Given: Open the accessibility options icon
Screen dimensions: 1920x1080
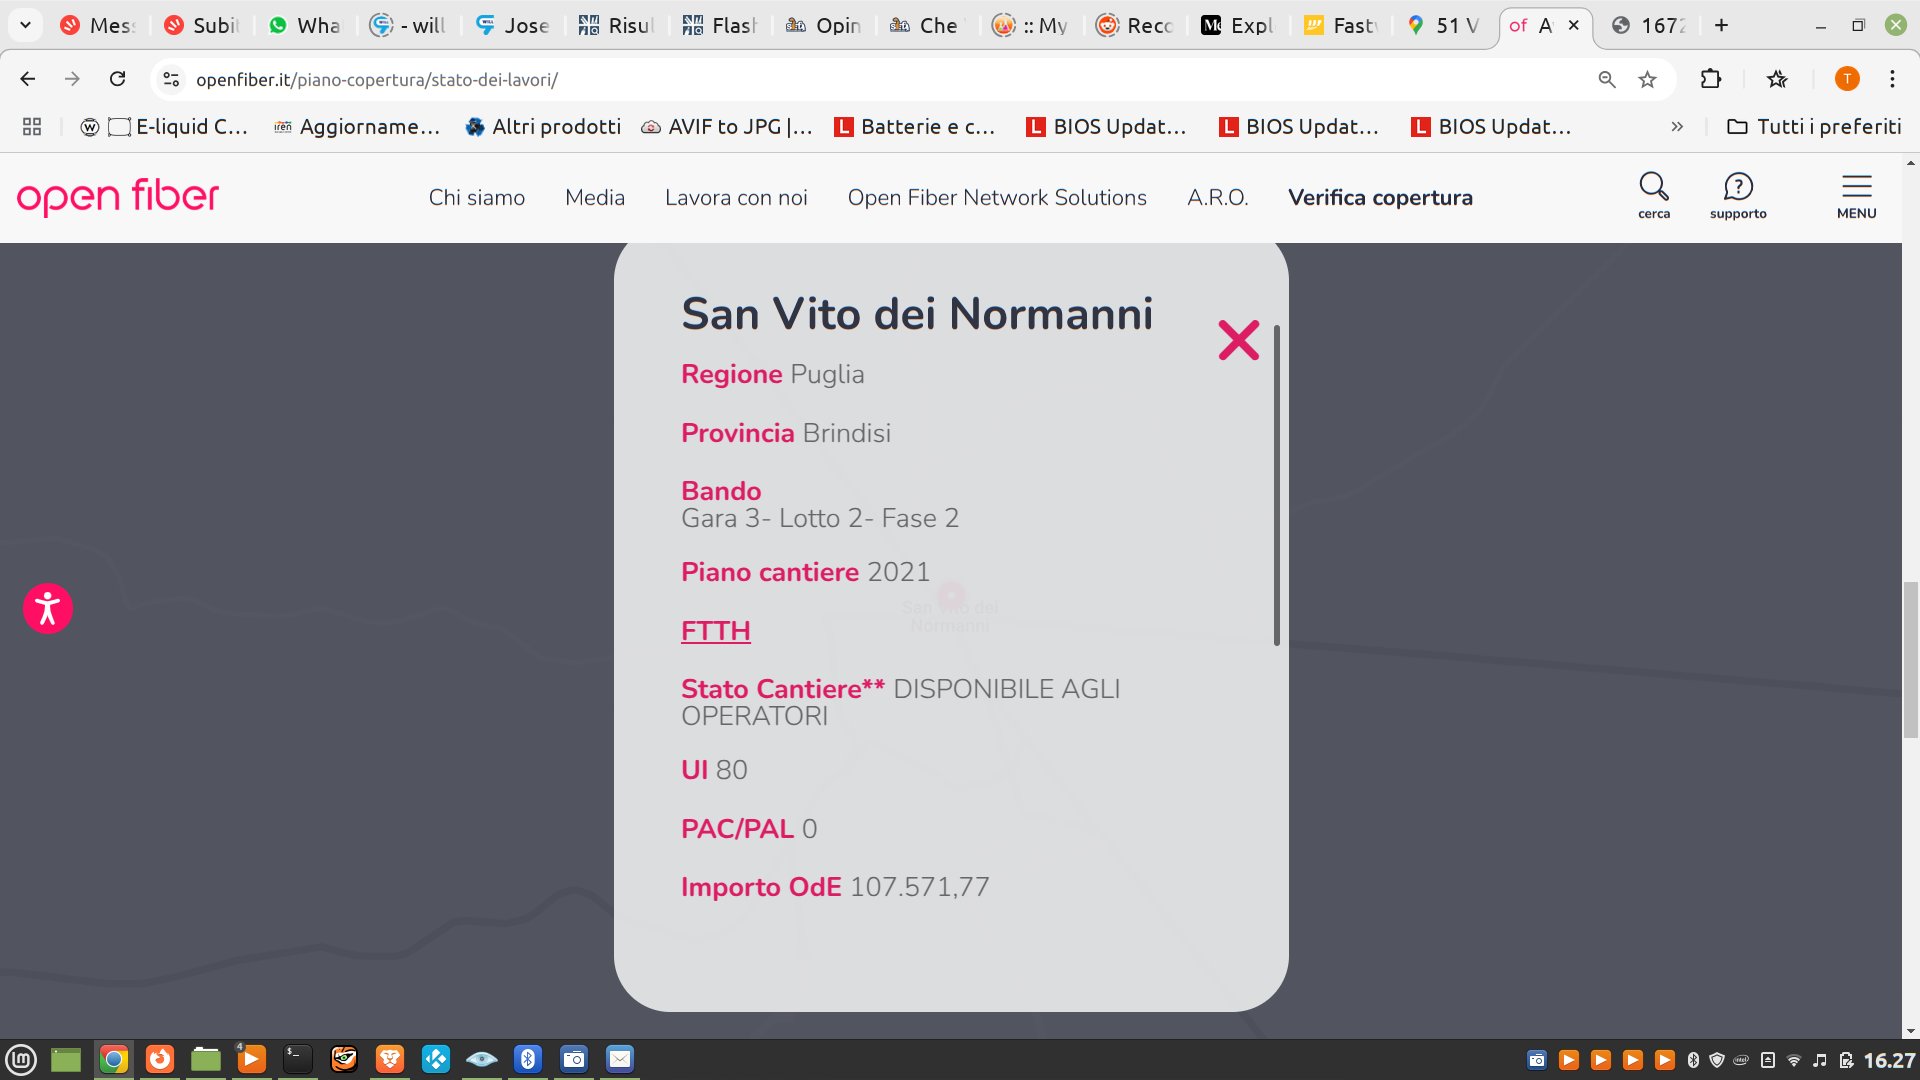Looking at the screenshot, I should 47,607.
